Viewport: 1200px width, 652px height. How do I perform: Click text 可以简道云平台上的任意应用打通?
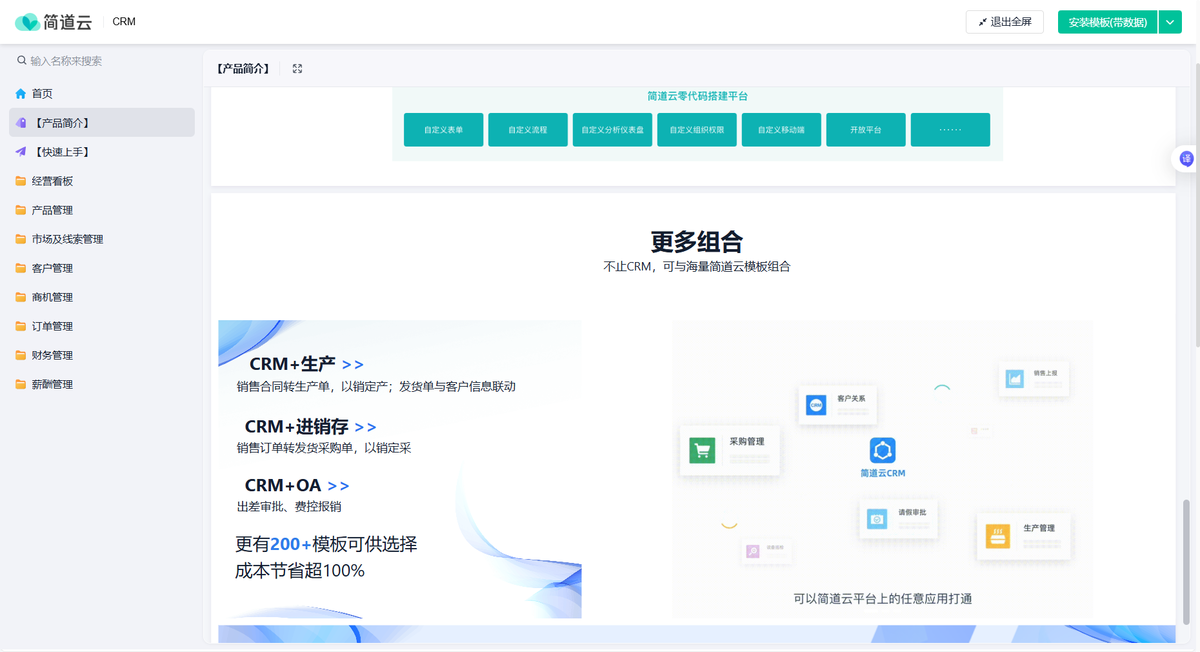[x=883, y=599]
